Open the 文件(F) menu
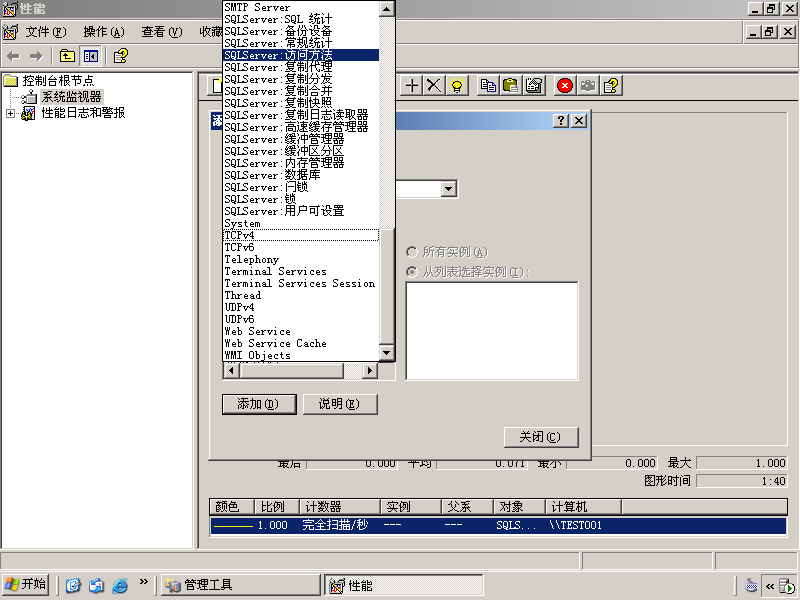The image size is (800, 600). tap(46, 32)
